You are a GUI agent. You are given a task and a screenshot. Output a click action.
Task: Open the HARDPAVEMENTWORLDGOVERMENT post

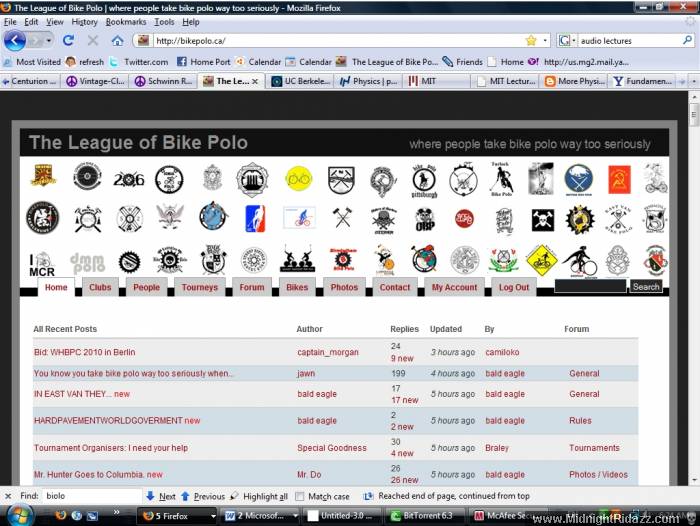click(x=108, y=420)
